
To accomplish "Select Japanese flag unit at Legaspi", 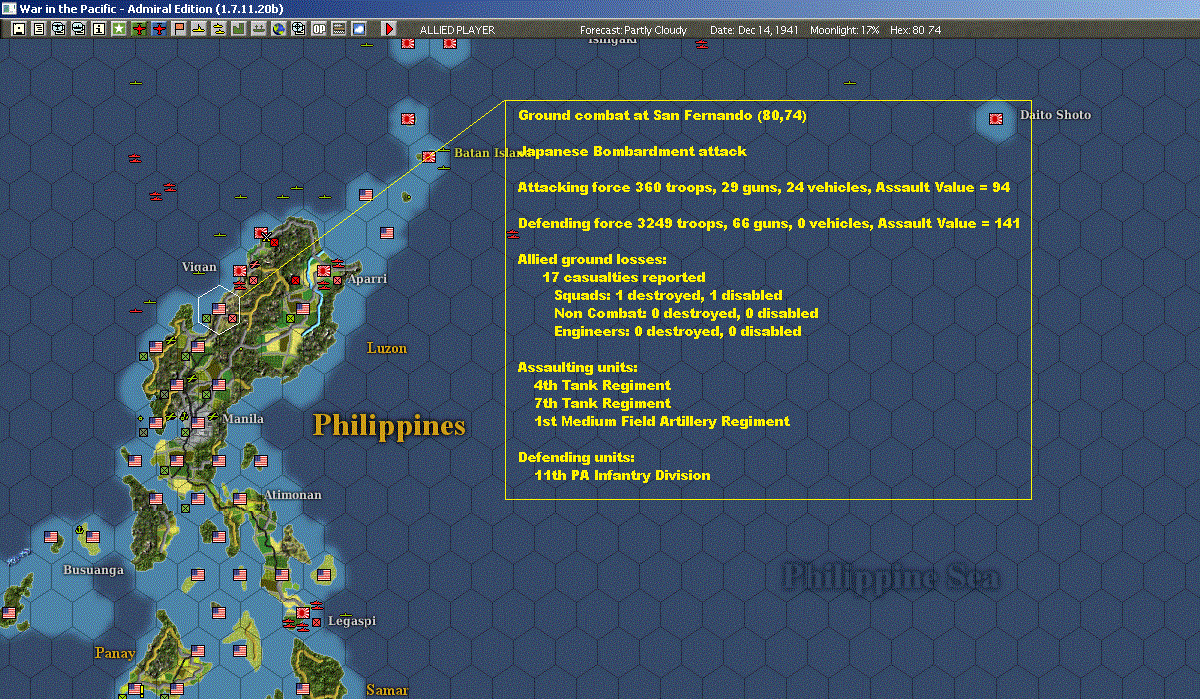I will coord(304,612).
